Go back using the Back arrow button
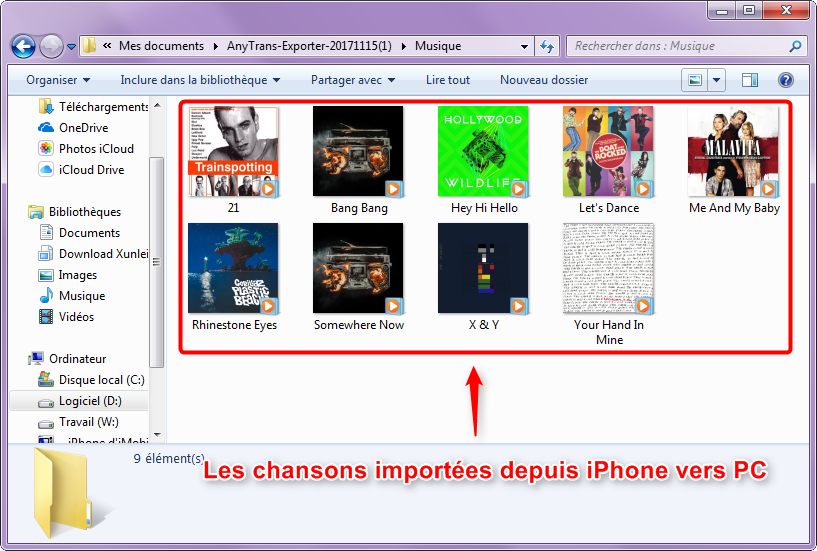Viewport: 817px width, 551px height. 23,46
